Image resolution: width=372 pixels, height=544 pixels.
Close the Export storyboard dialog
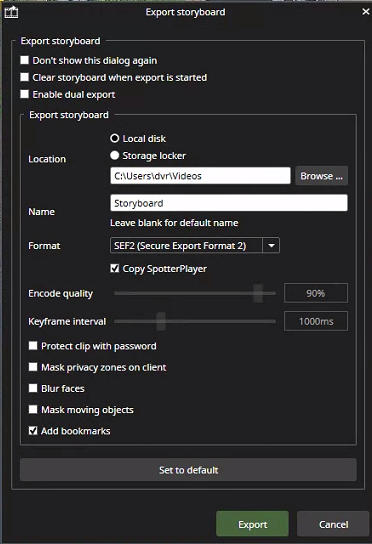pyautogui.click(x=365, y=12)
